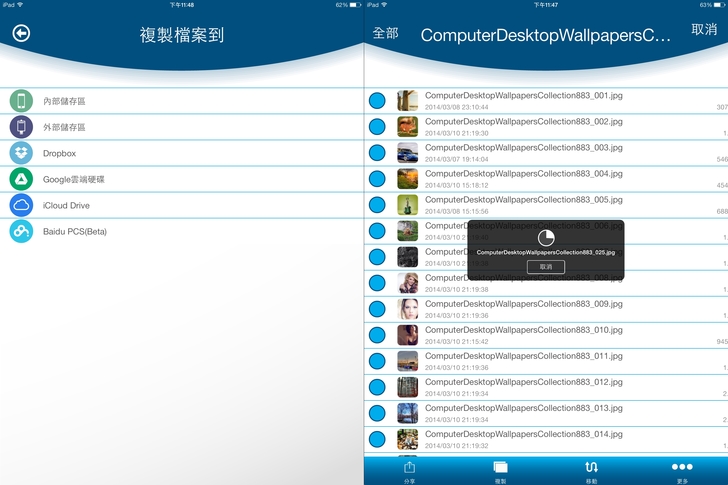Tap the copy (複製) toolbar icon

tap(500, 467)
